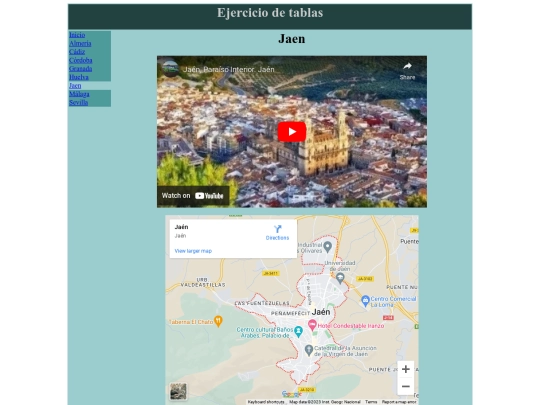Play the Jaén YouTube video
This screenshot has width=540, height=405.
[292, 132]
